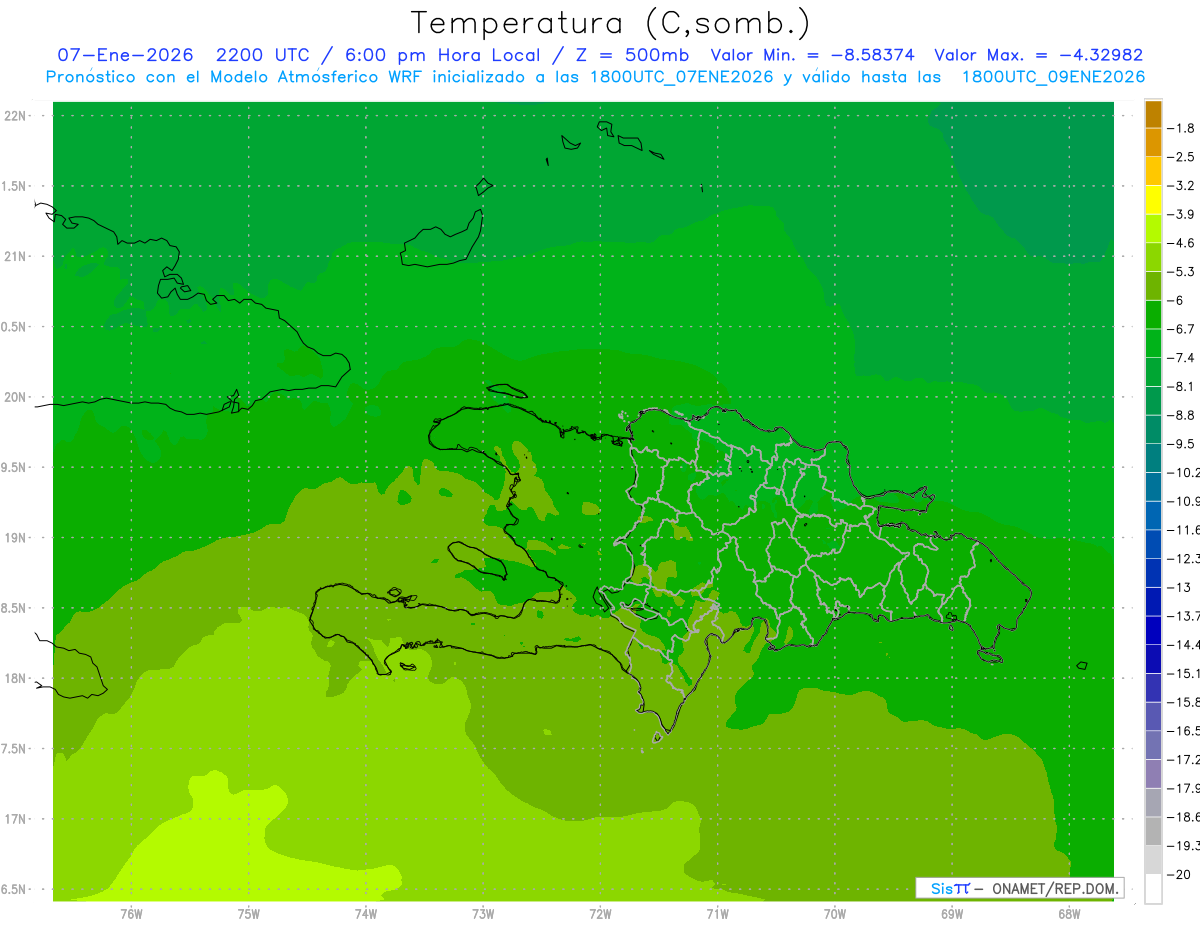Click the "-20" color bar value
The image size is (1200, 927).
pos(1180,875)
